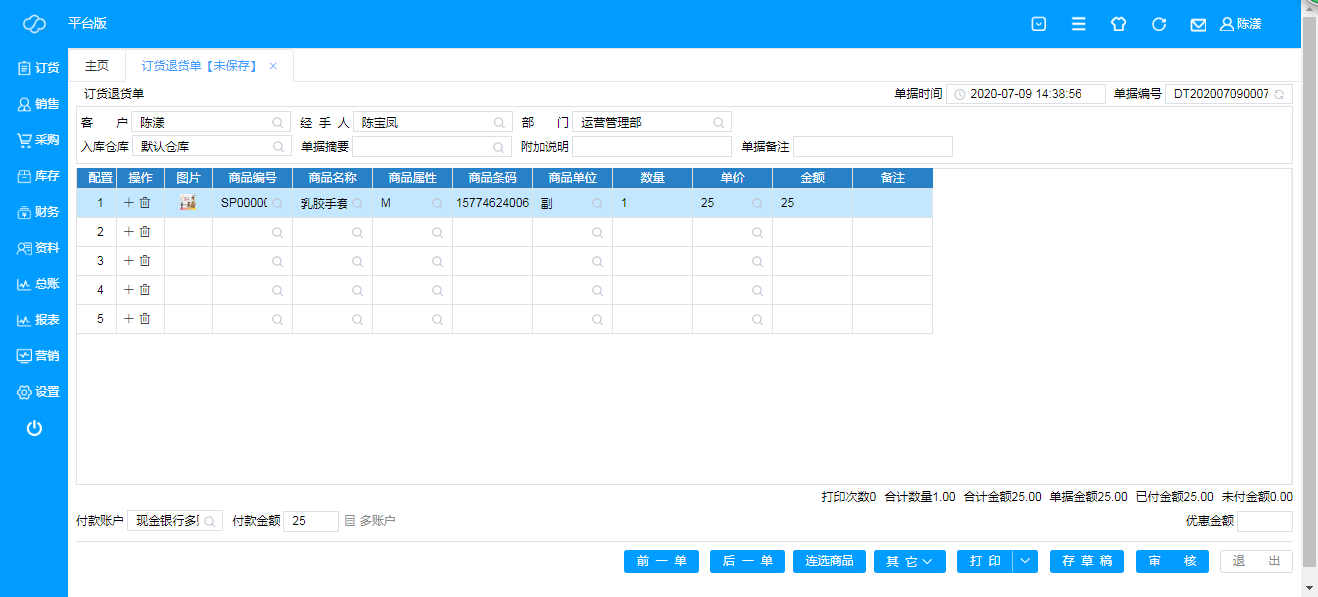Click the 备注 column header
Screen dimensions: 1318x597
pyautogui.click(x=892, y=178)
